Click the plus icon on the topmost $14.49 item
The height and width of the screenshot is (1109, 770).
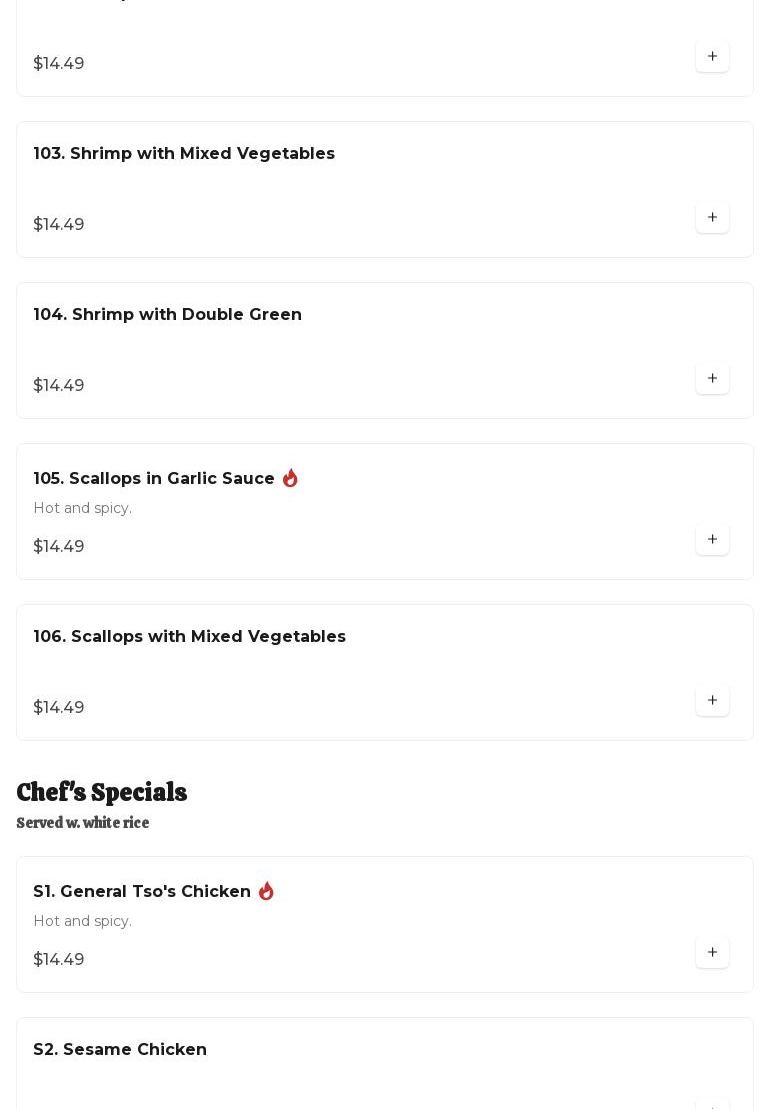click(712, 56)
